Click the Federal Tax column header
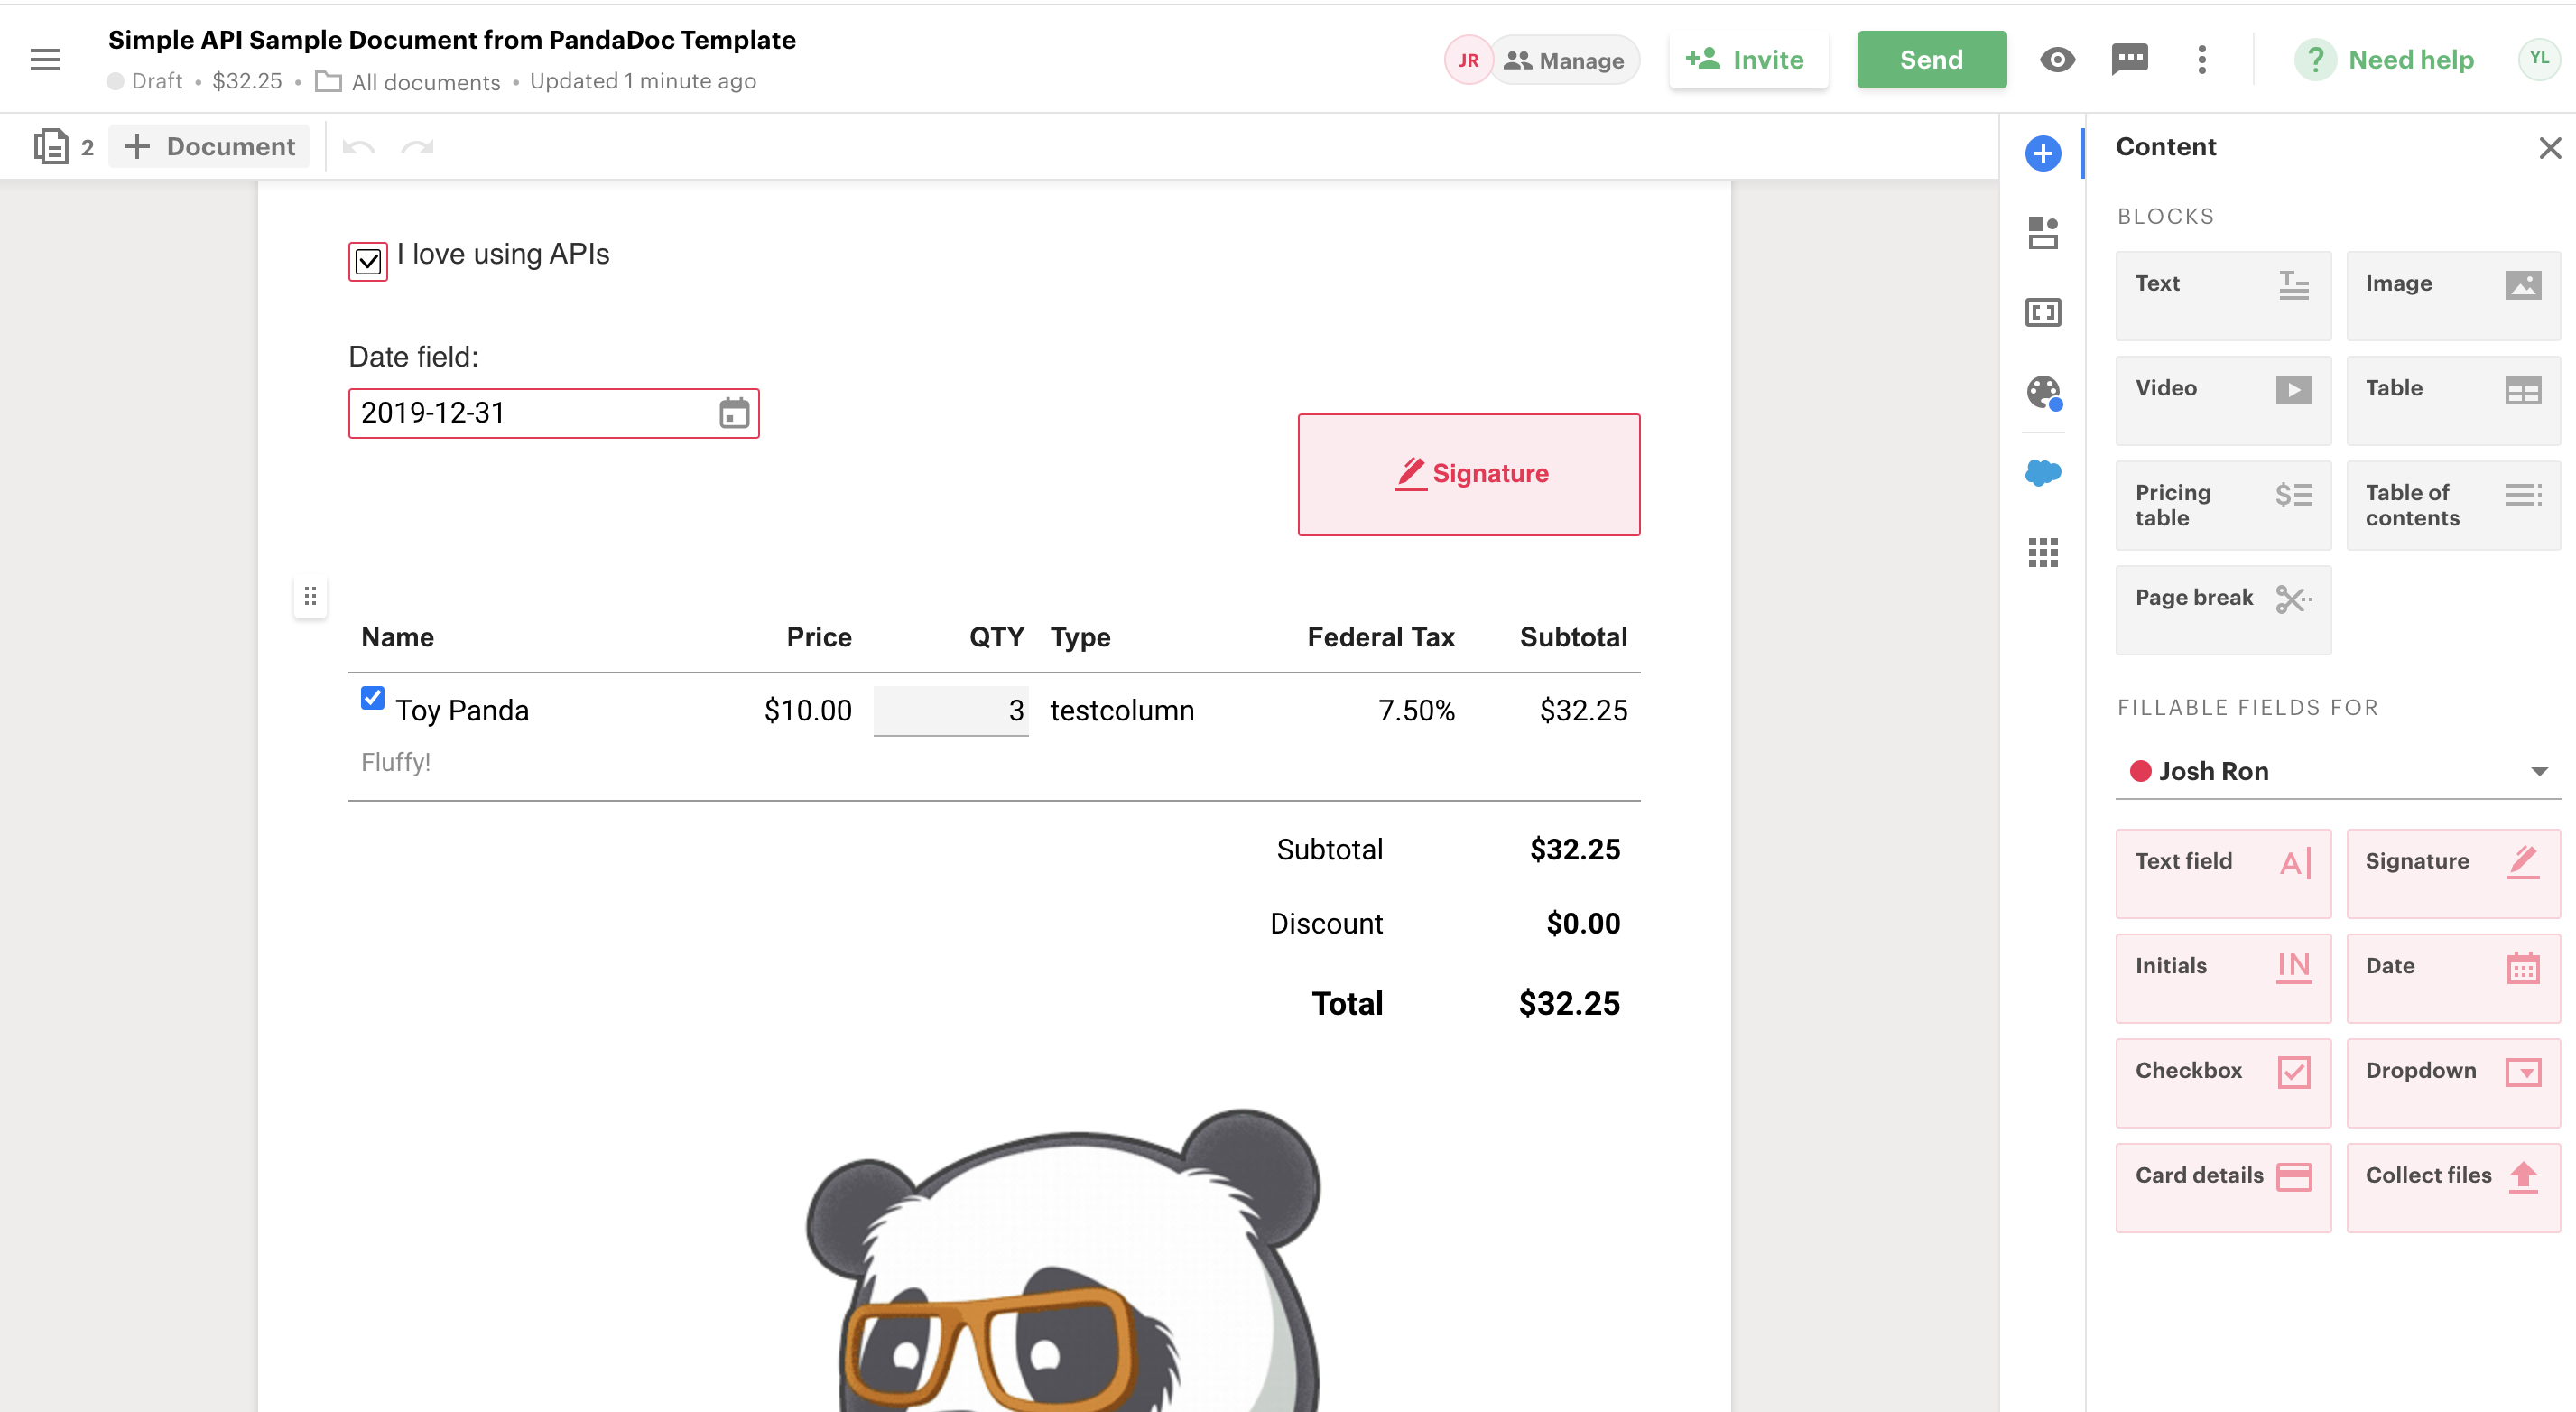Image resolution: width=2576 pixels, height=1412 pixels. point(1381,637)
